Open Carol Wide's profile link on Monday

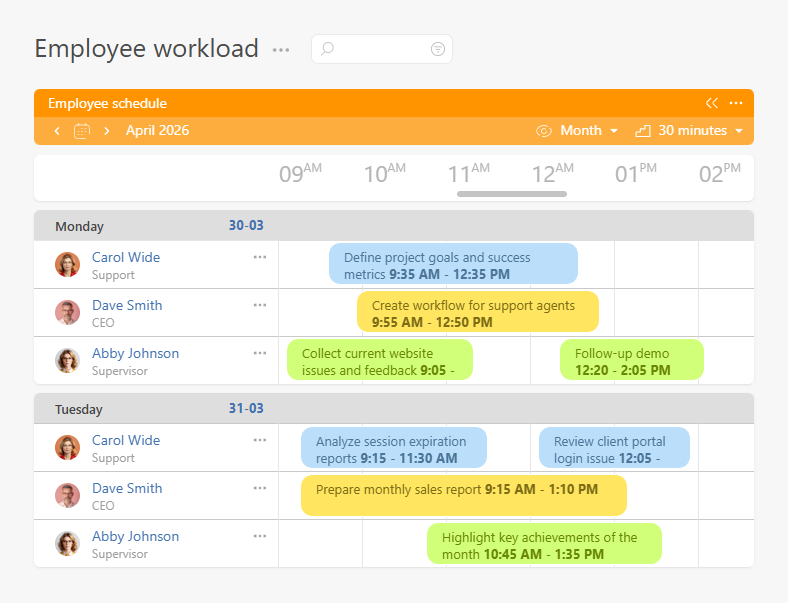[x=126, y=257]
